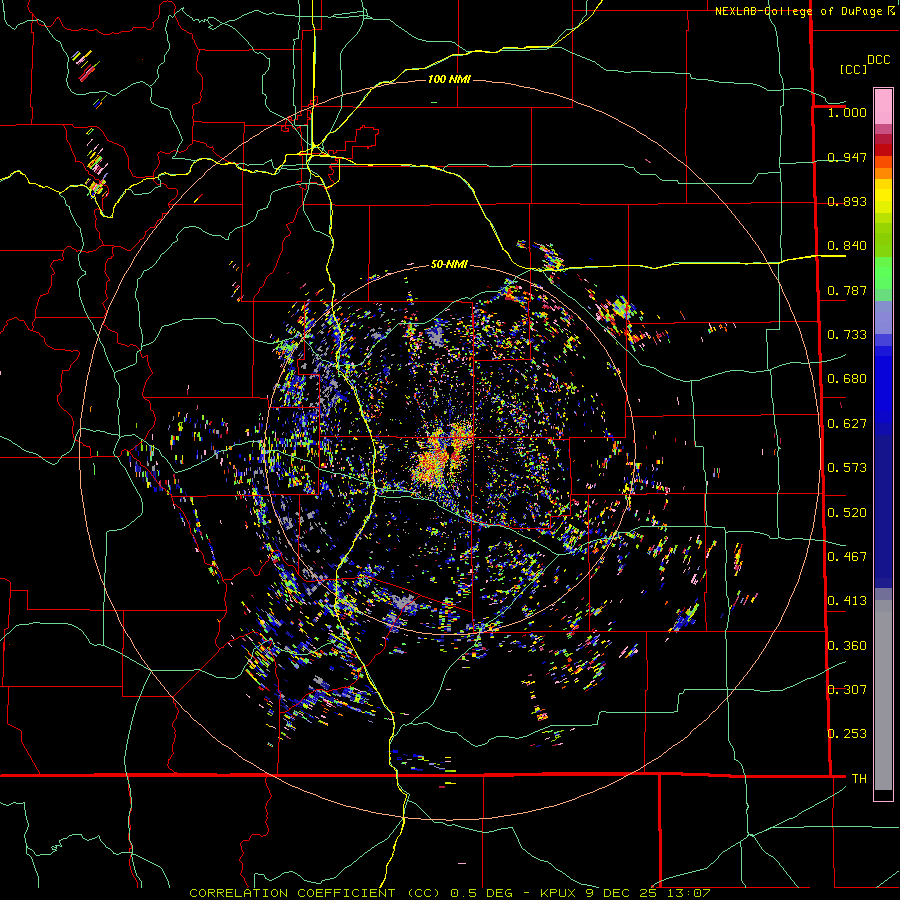Select the 0.307 legend value
The image size is (900, 900).
(x=847, y=689)
